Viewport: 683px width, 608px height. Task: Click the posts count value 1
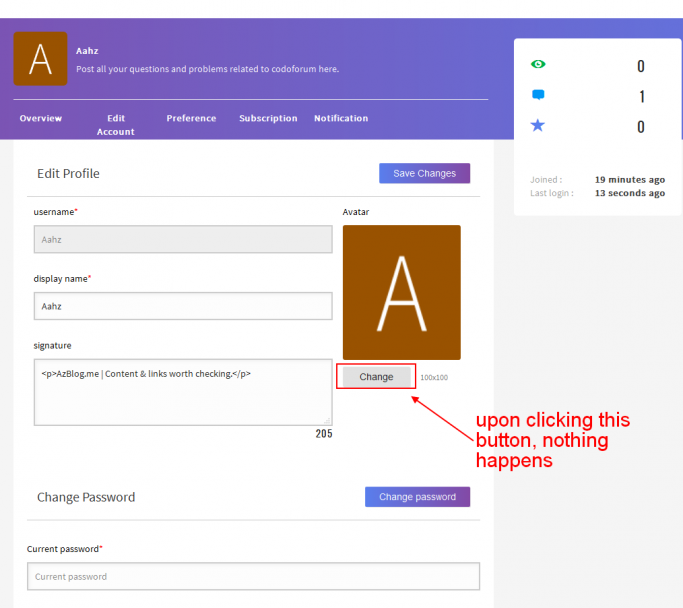point(642,96)
